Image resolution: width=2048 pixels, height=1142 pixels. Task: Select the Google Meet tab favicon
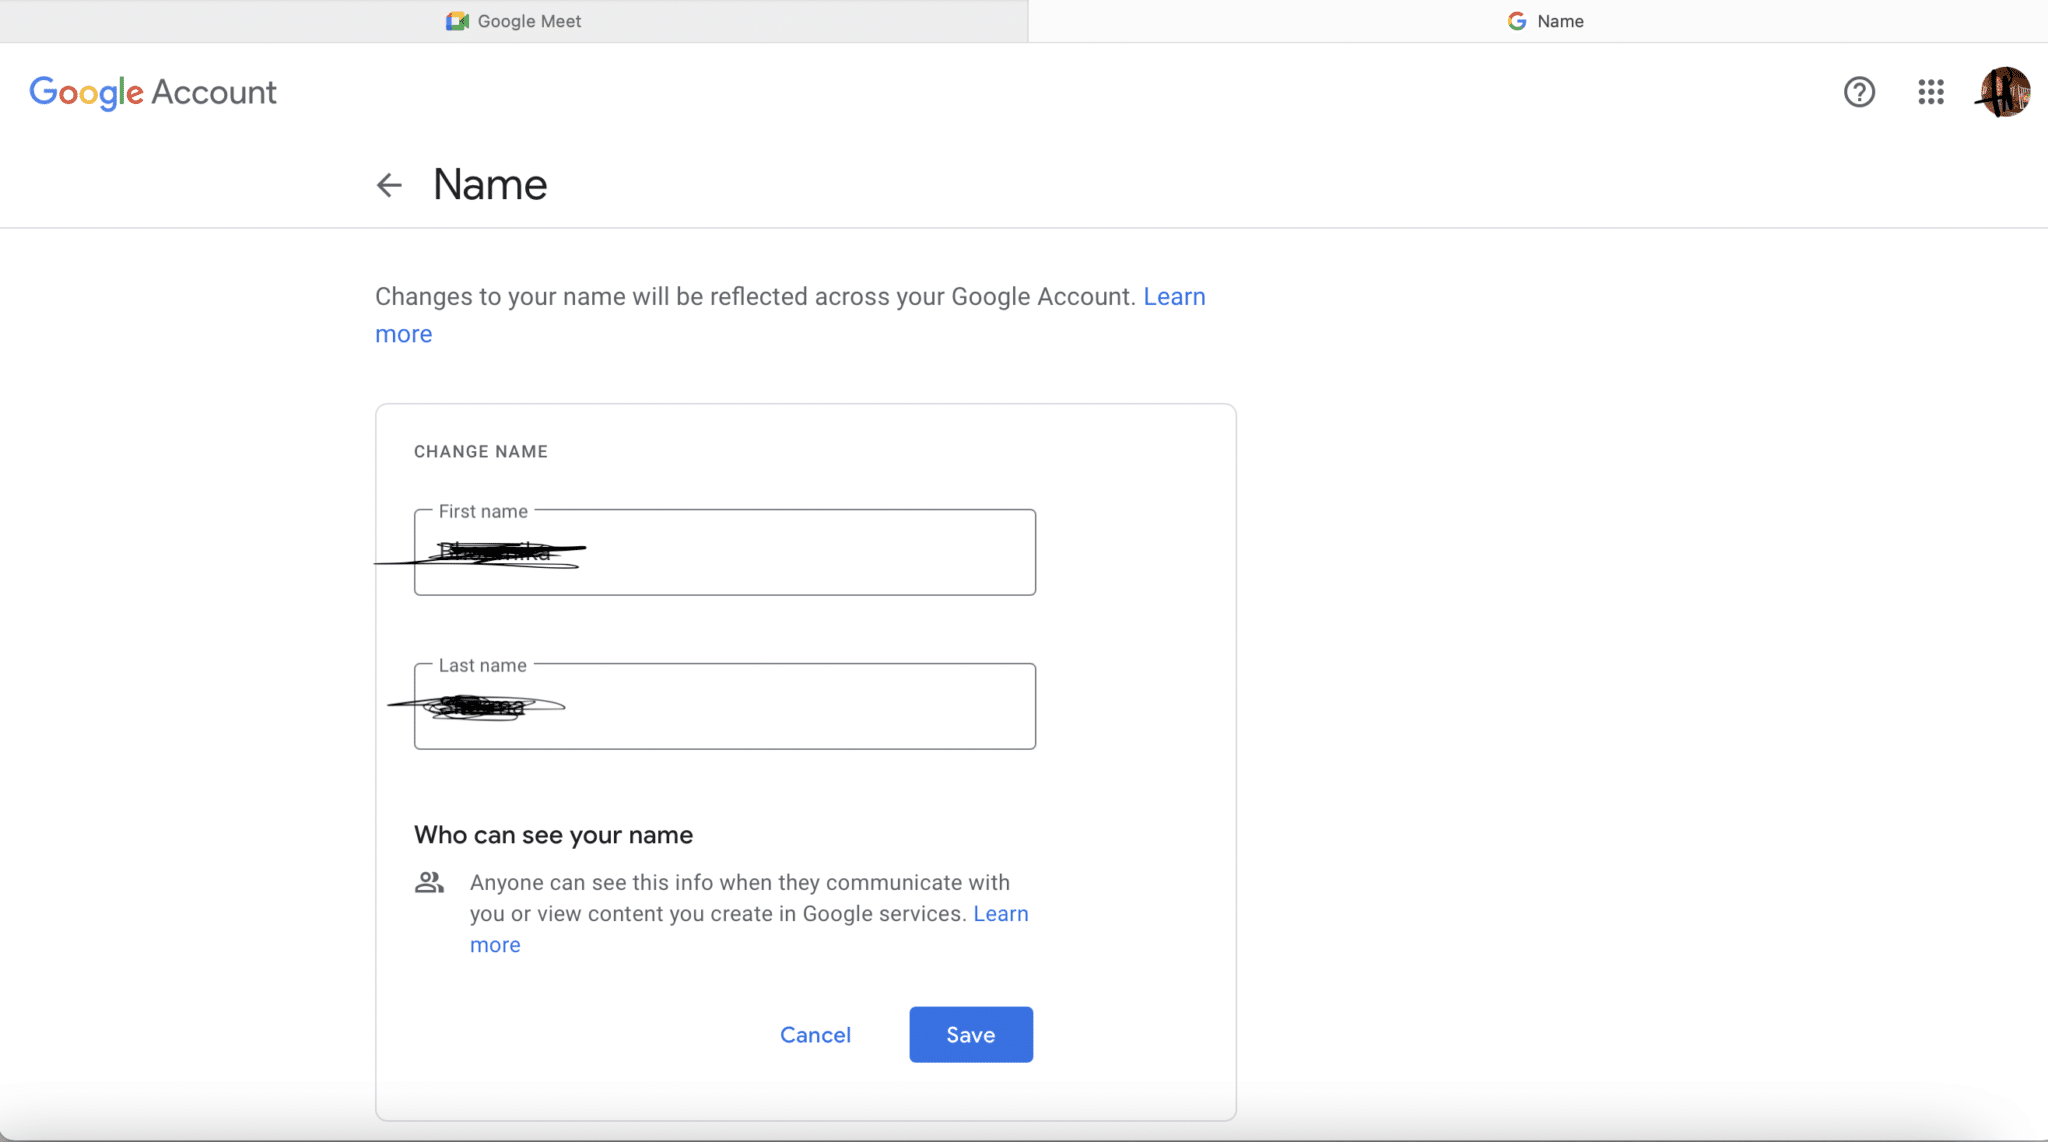(456, 20)
